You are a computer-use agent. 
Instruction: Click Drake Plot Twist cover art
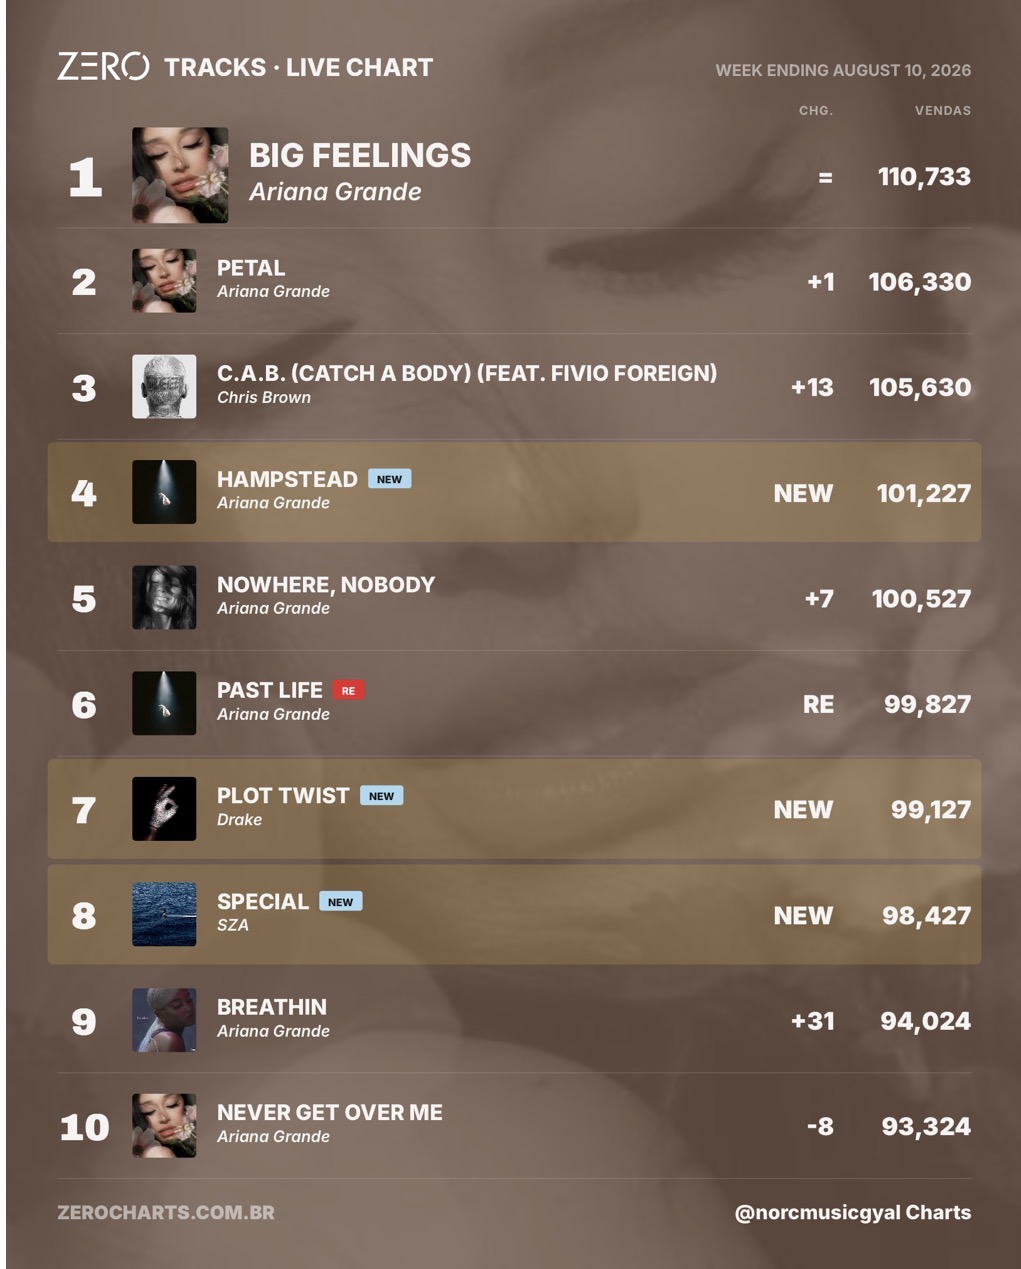(x=164, y=809)
